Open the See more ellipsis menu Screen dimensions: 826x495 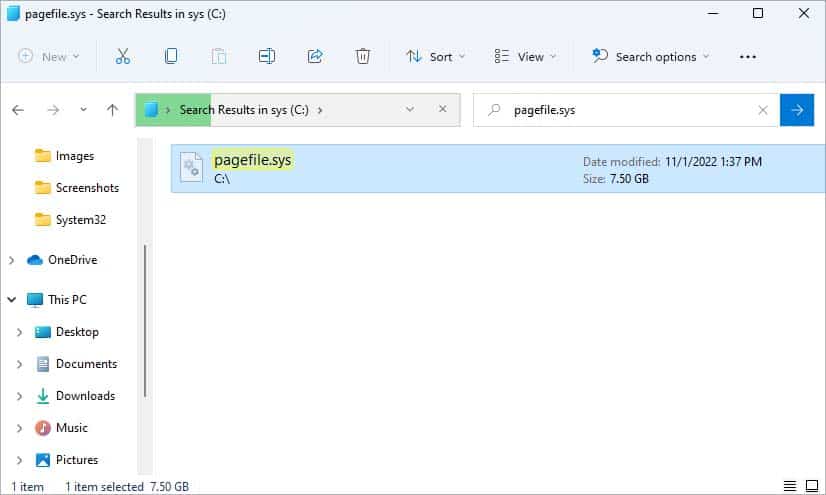(748, 56)
